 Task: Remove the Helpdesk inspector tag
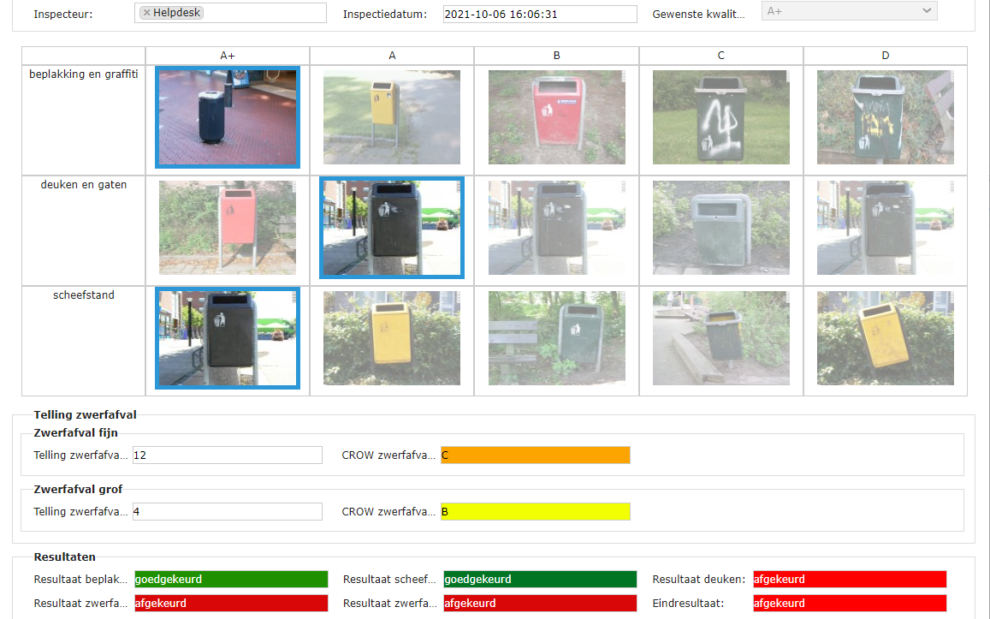pyautogui.click(x=147, y=13)
